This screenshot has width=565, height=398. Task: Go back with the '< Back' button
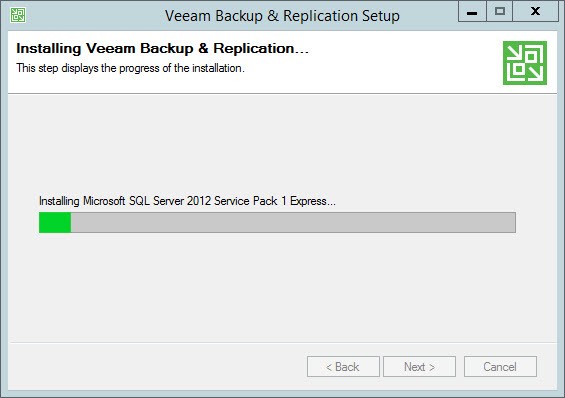(343, 367)
